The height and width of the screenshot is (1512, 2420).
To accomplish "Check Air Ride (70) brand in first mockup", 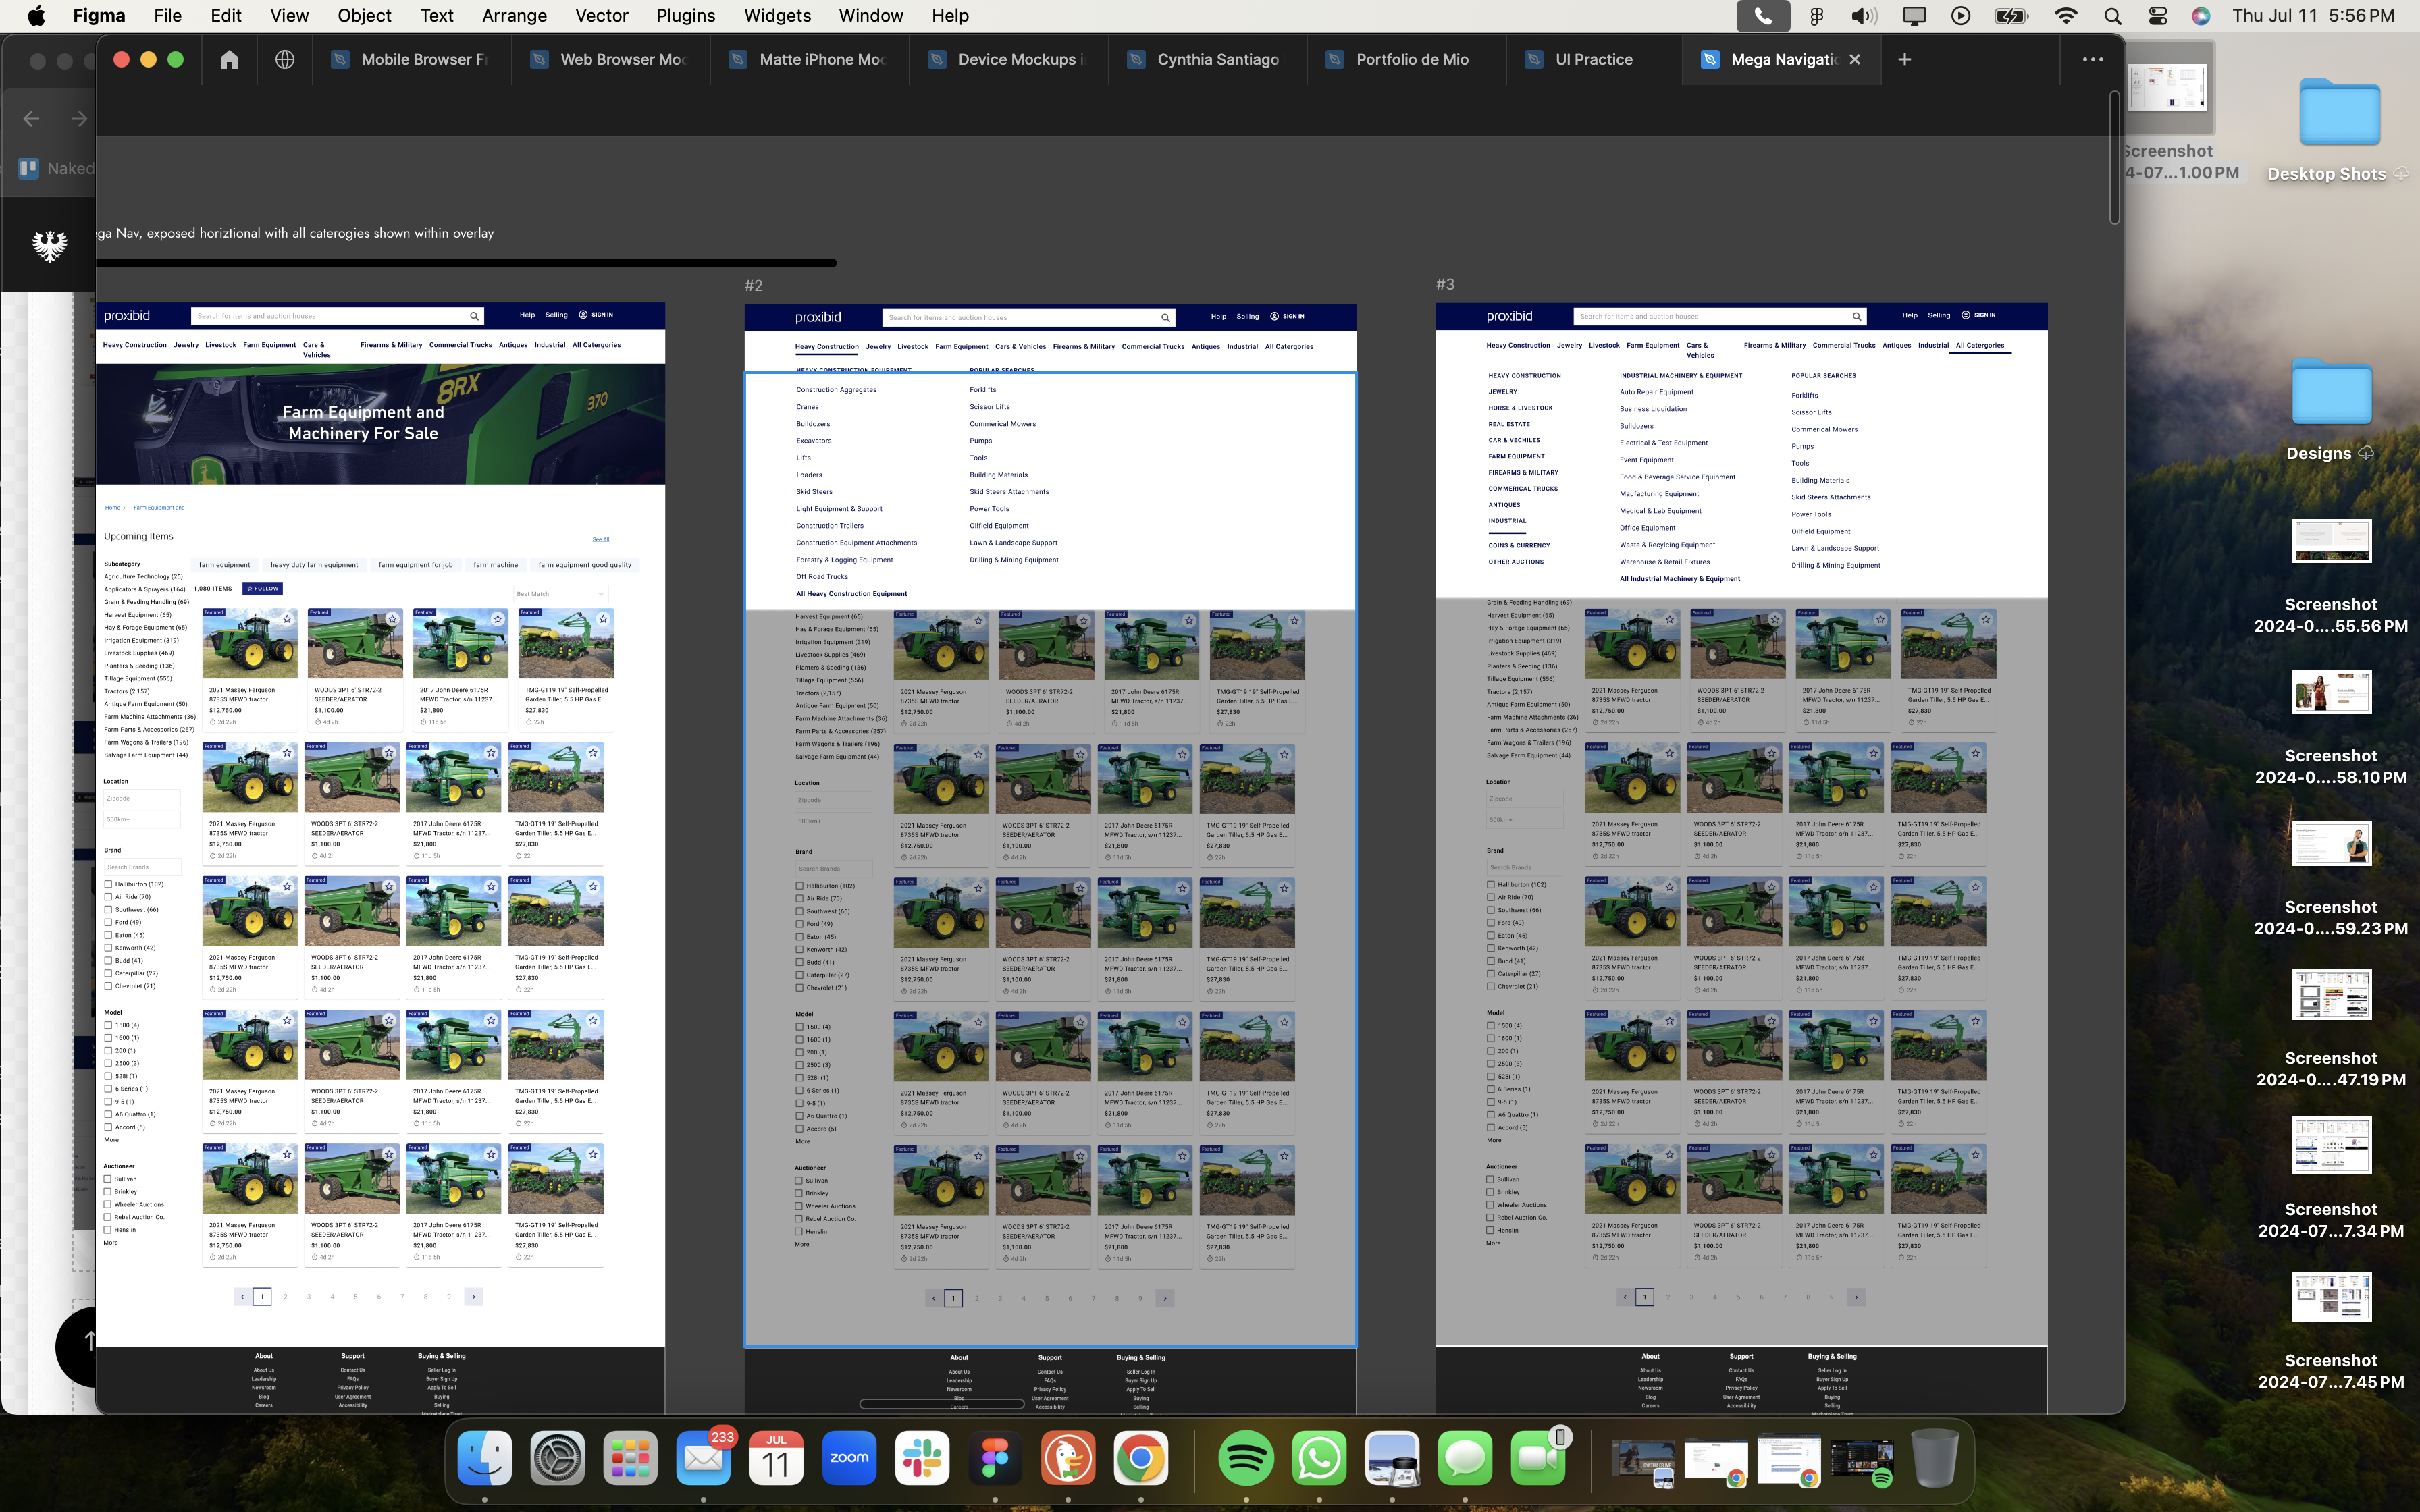I will click(108, 897).
